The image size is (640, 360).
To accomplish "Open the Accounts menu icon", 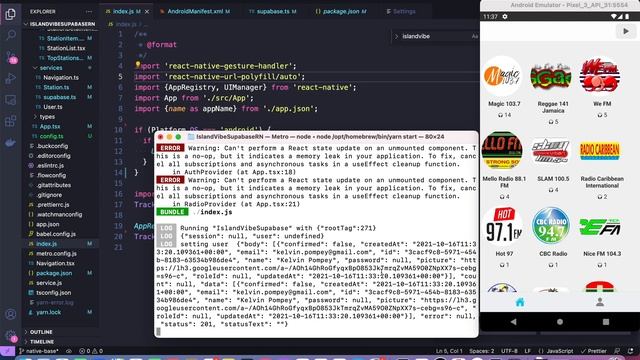I will pyautogui.click(x=11, y=314).
